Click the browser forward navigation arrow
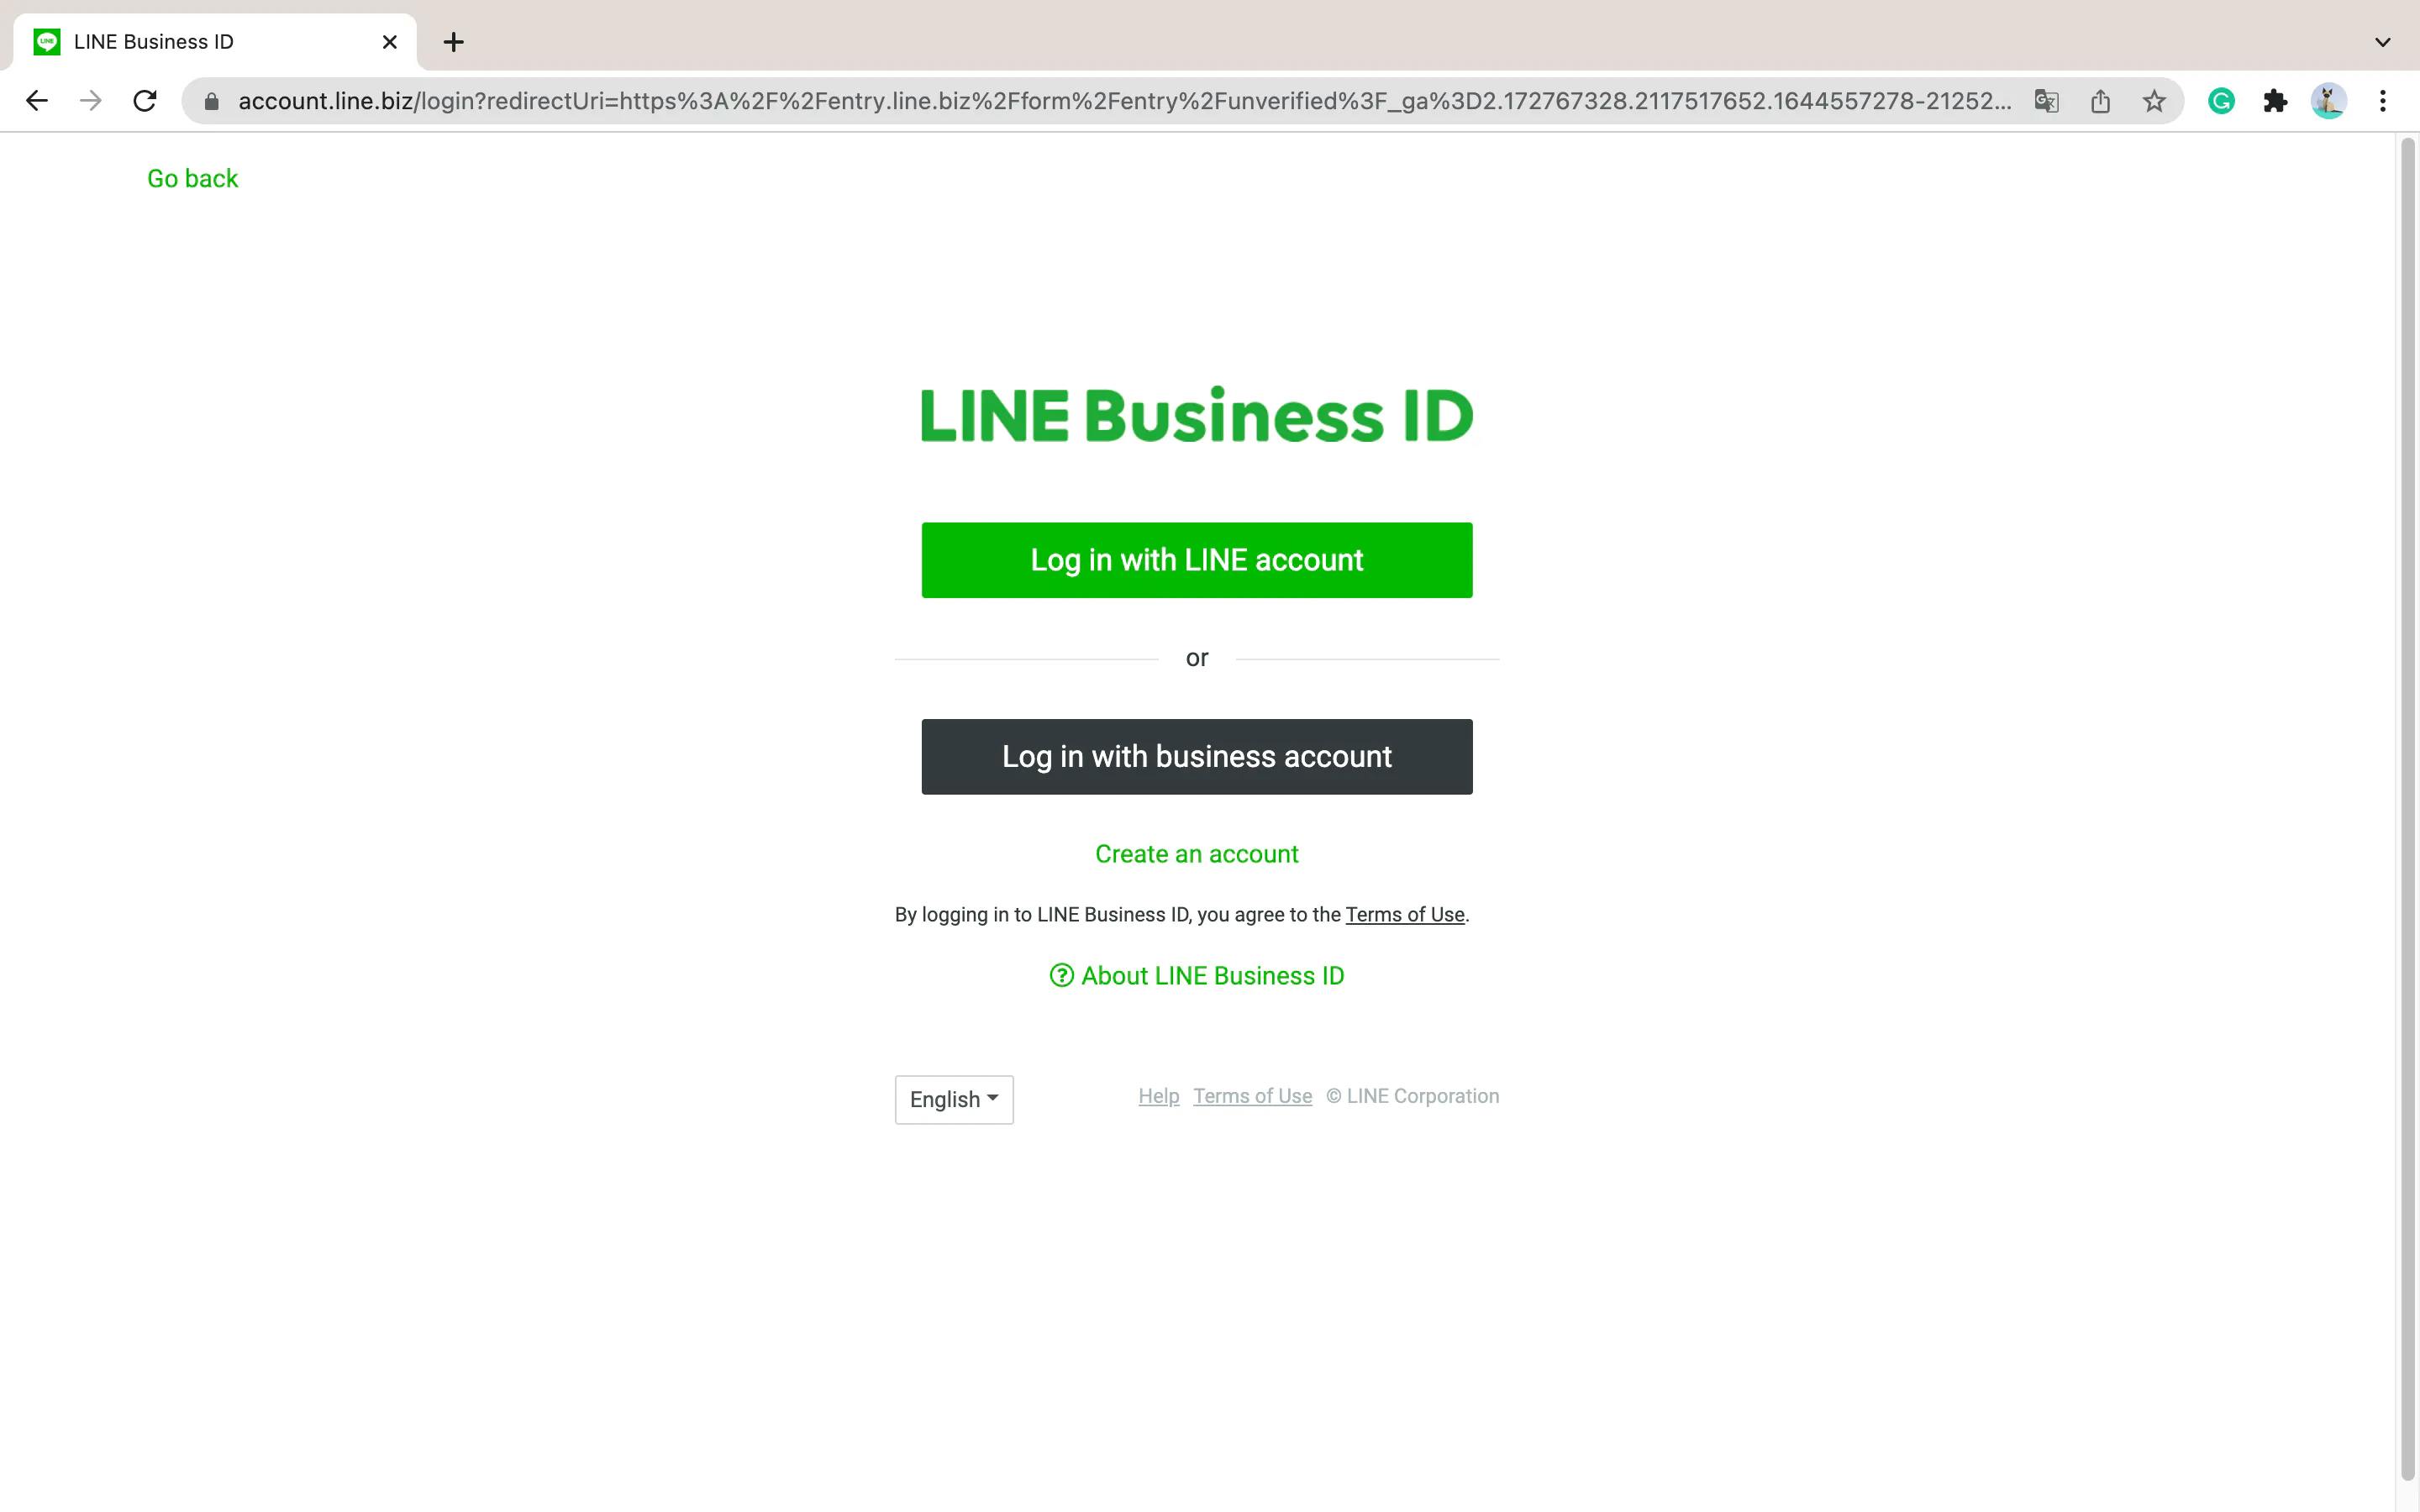2420x1512 pixels. [89, 99]
